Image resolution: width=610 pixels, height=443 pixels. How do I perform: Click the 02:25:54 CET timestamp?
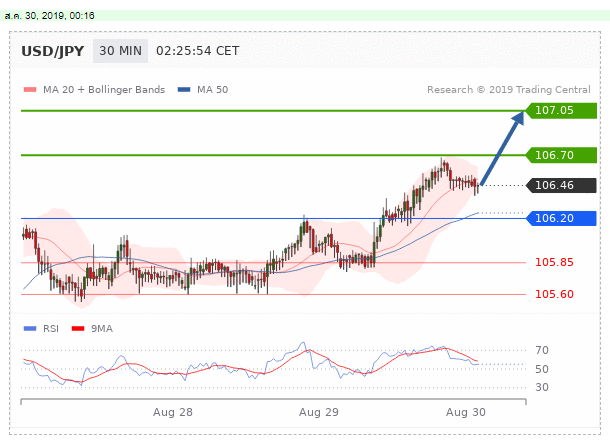[198, 51]
